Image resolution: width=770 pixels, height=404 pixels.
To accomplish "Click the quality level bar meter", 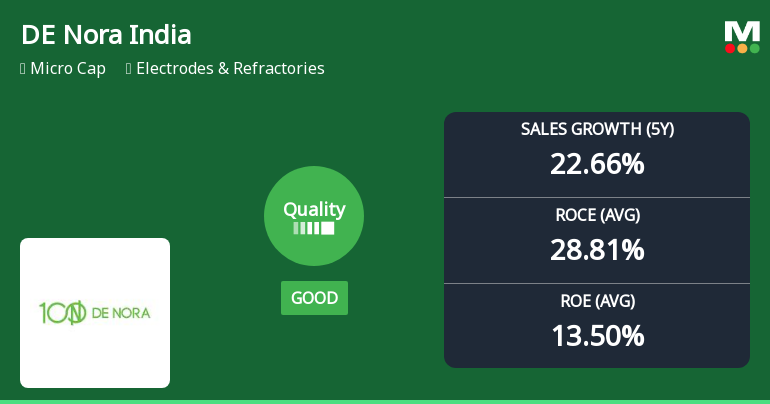I will tap(314, 228).
